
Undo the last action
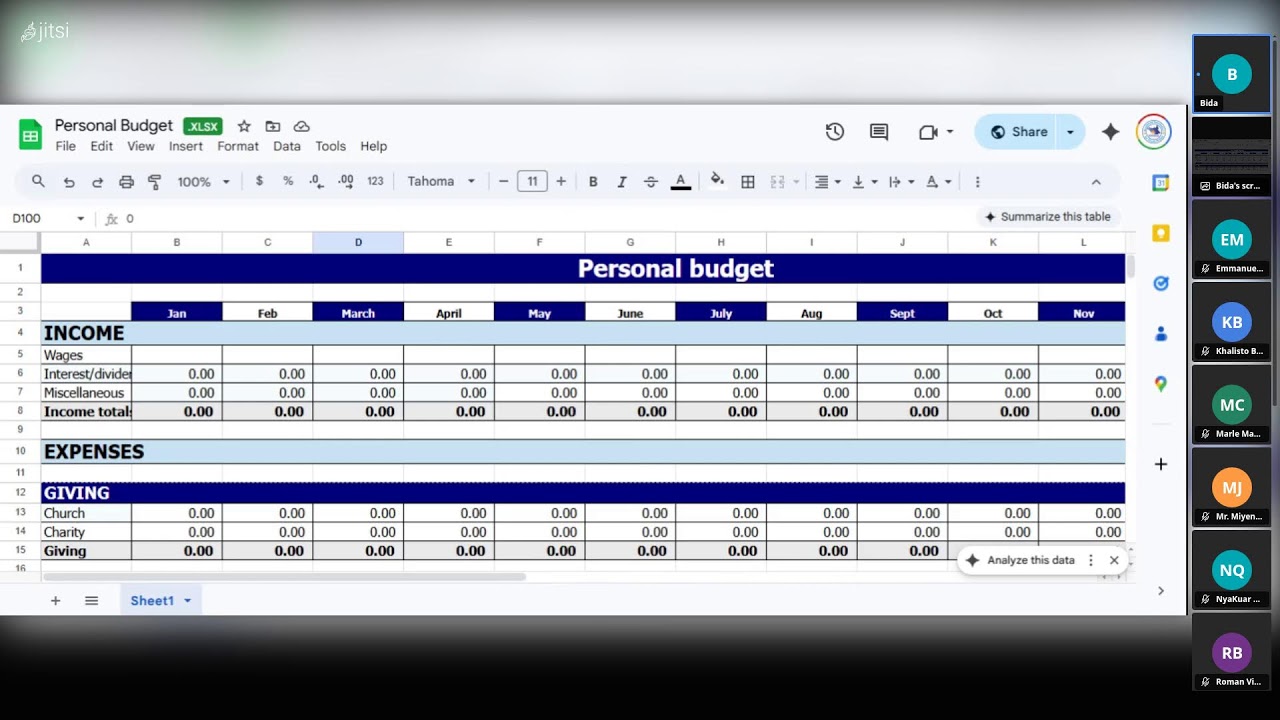point(68,182)
